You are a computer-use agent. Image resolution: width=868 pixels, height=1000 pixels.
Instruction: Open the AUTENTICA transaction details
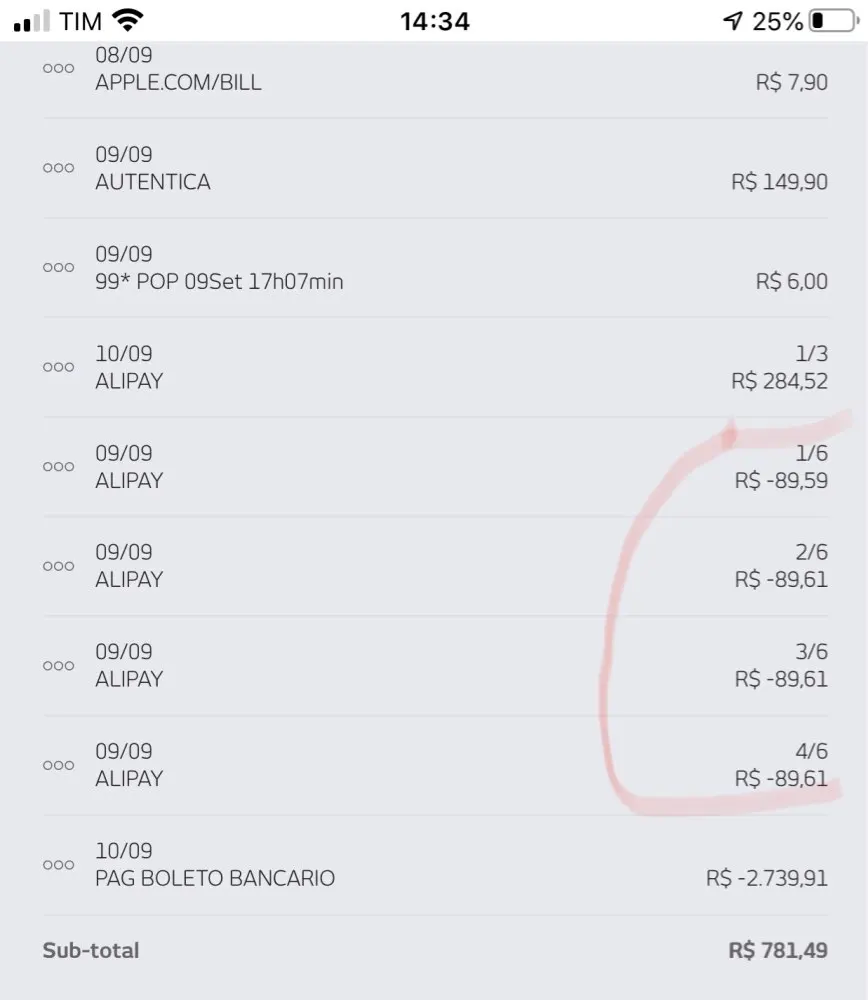[x=153, y=182]
